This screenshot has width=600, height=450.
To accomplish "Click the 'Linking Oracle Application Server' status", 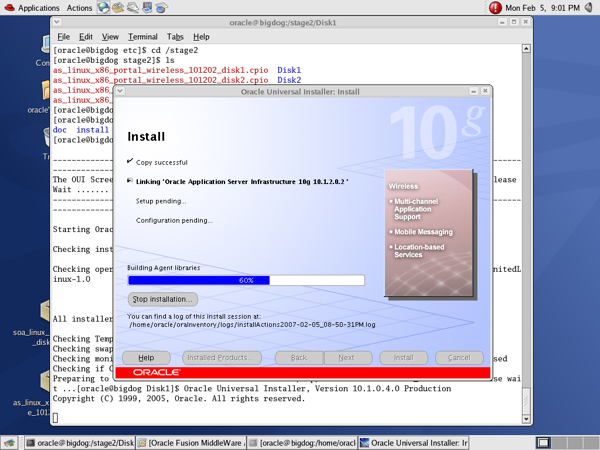I will click(242, 182).
